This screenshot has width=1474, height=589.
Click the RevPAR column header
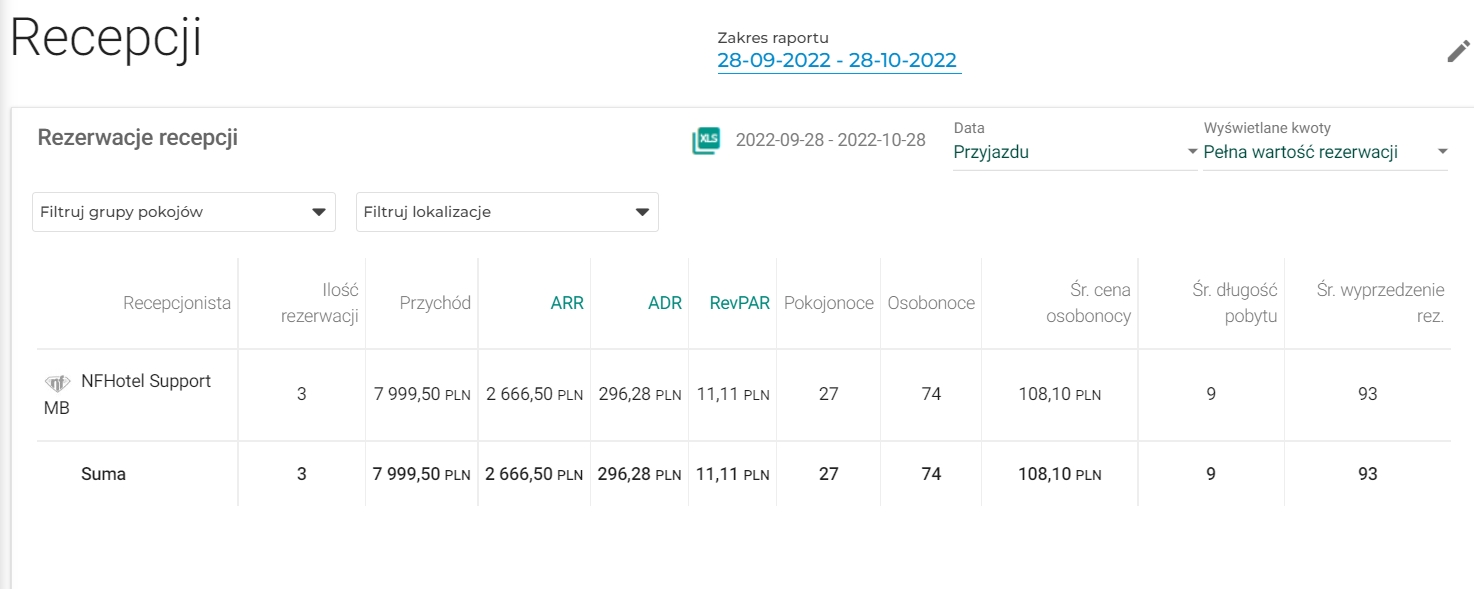(740, 303)
